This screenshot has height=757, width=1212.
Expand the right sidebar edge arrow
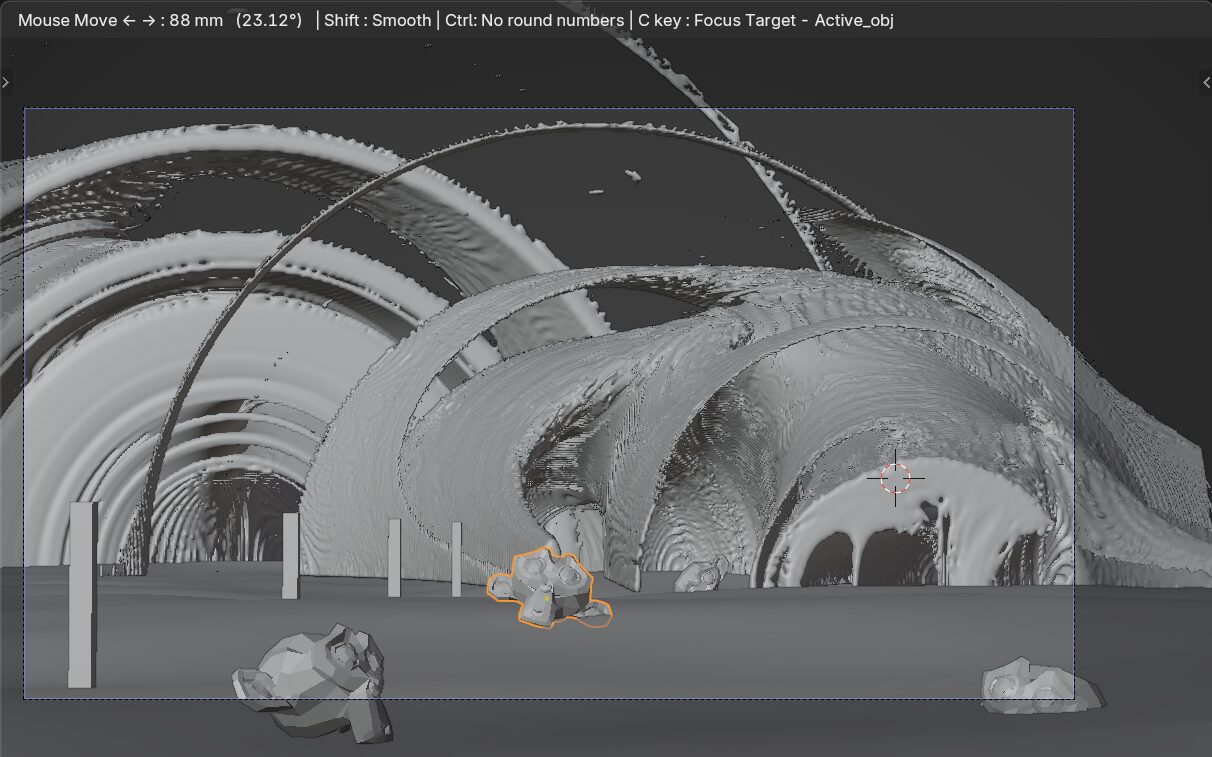coord(1206,83)
